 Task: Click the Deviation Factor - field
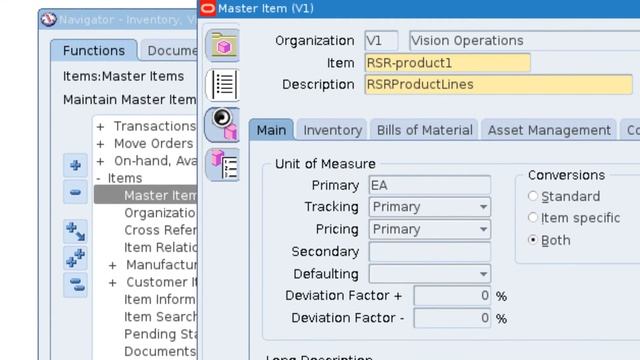pos(452,318)
